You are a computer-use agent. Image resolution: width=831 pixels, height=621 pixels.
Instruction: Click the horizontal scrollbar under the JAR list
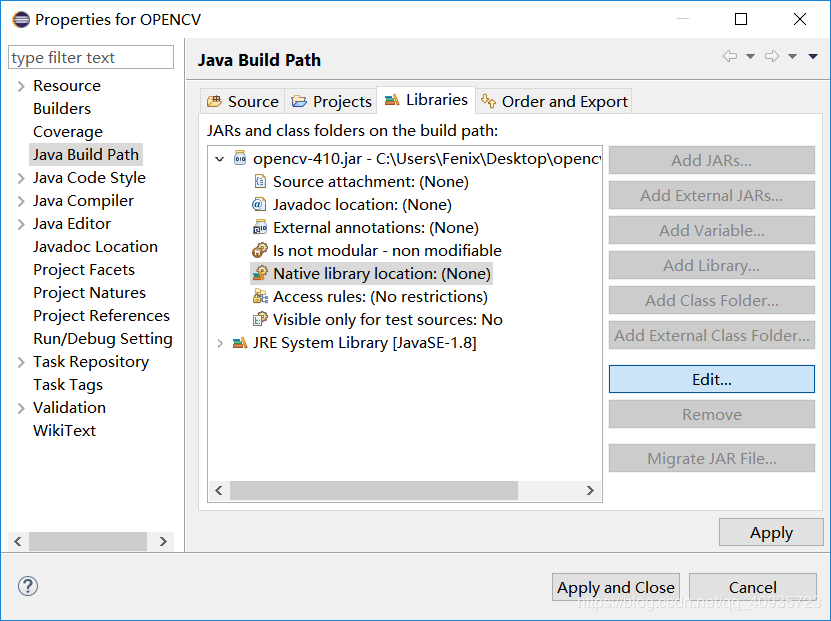(374, 491)
